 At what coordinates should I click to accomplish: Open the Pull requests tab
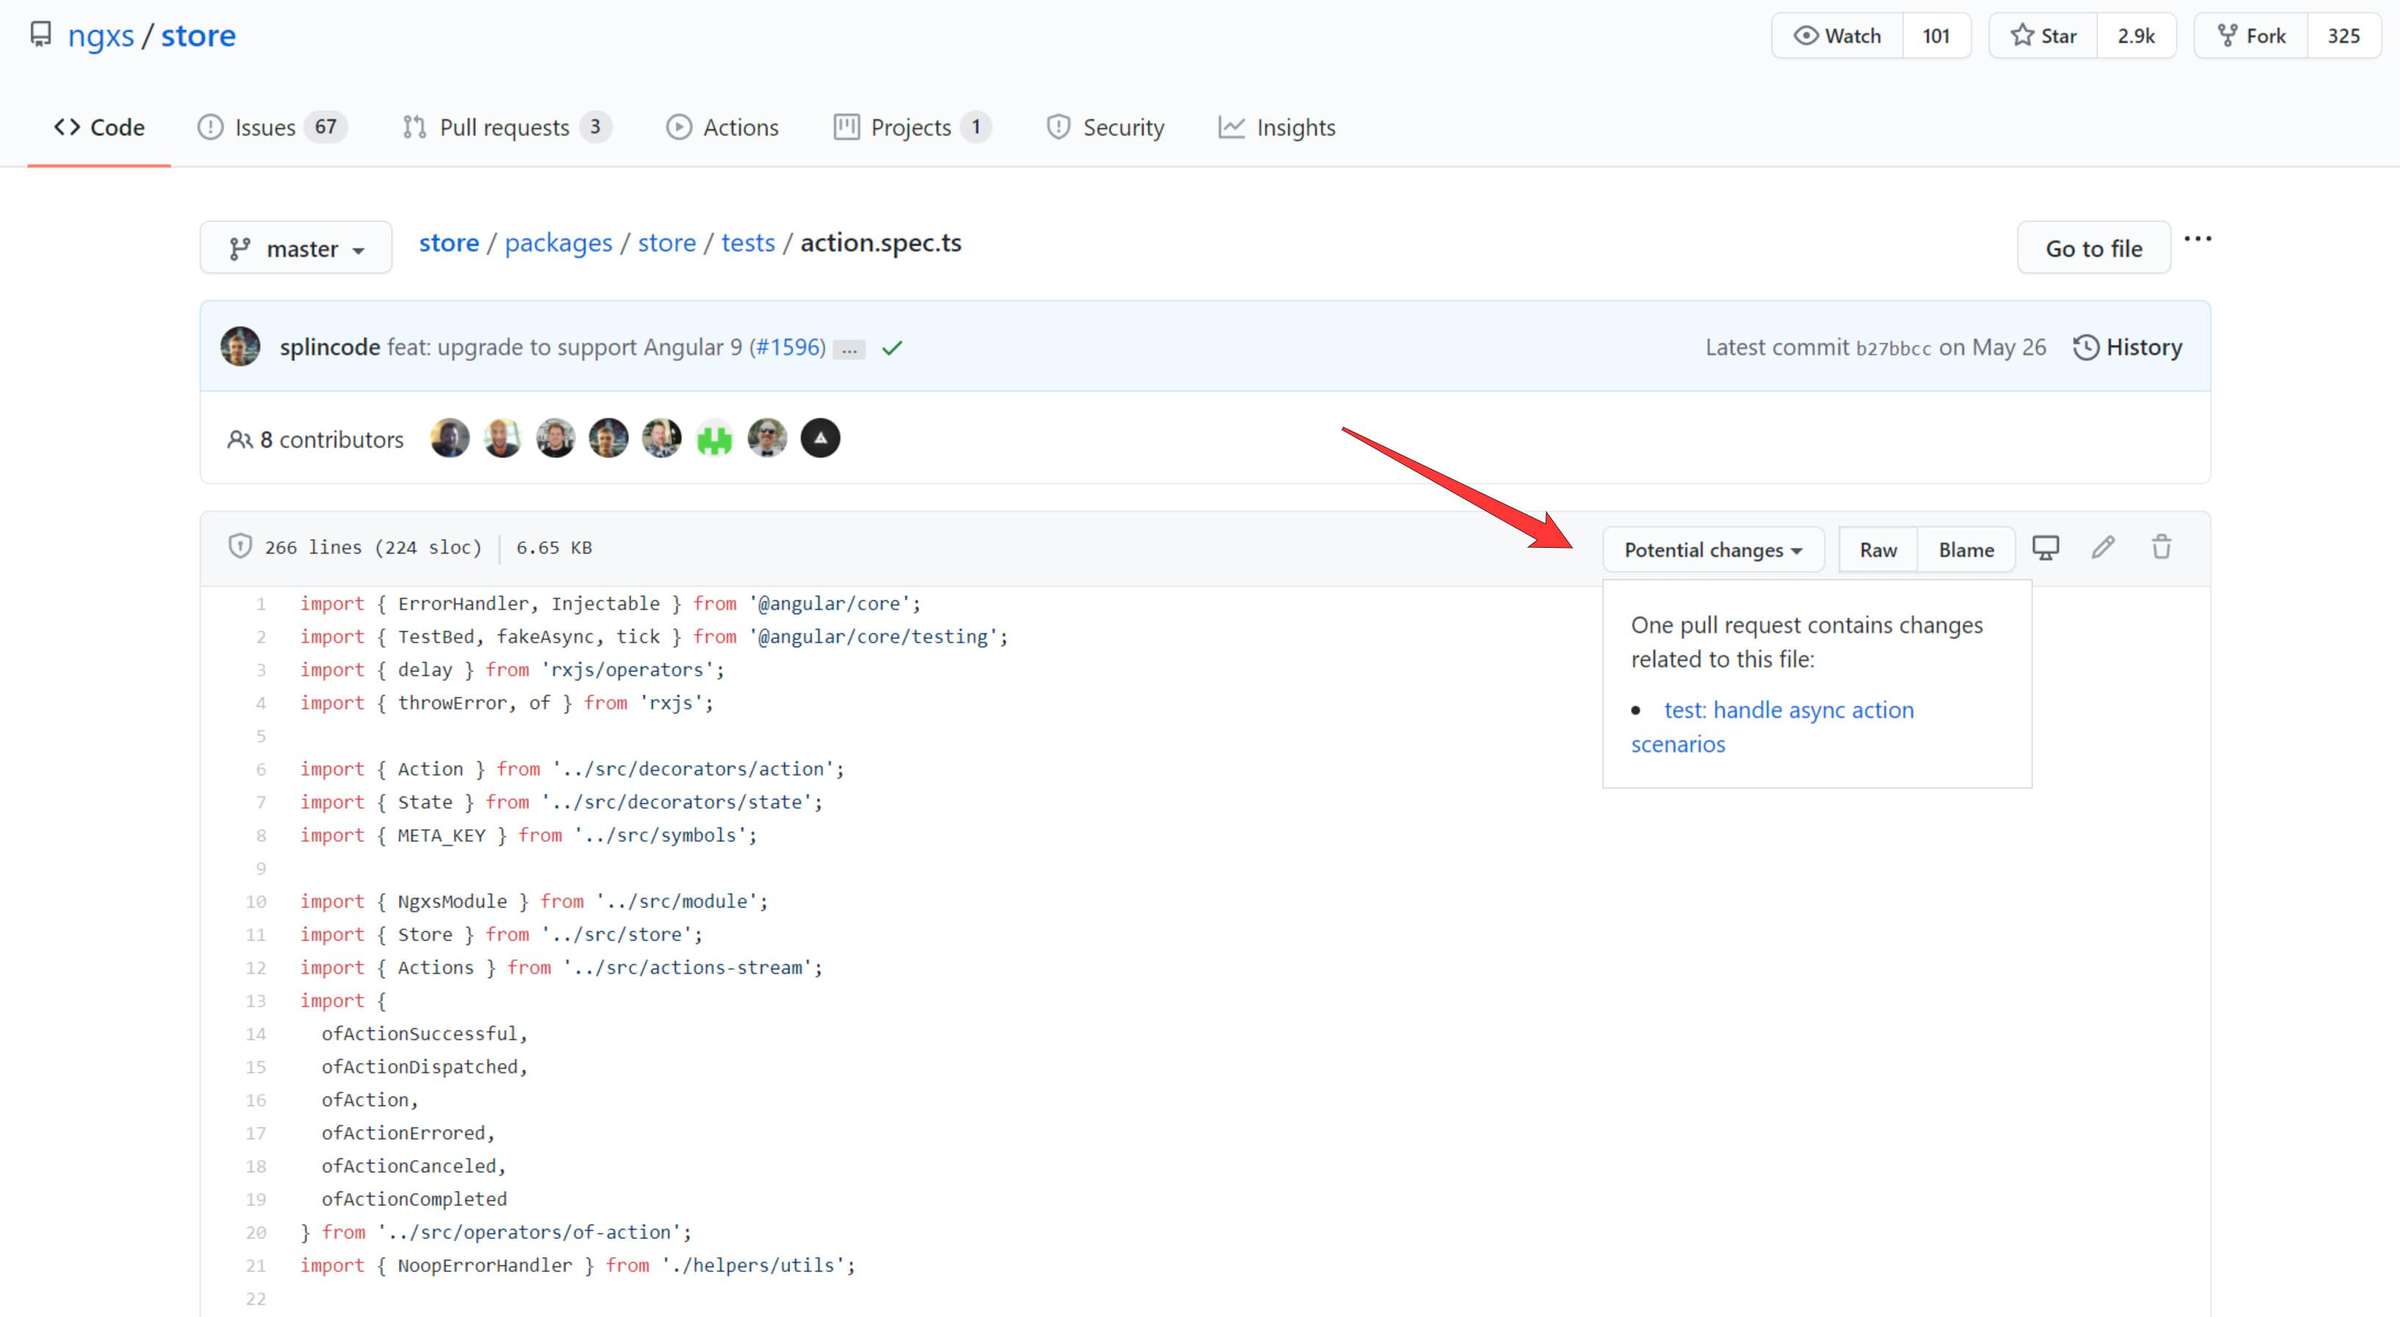pyautogui.click(x=507, y=127)
